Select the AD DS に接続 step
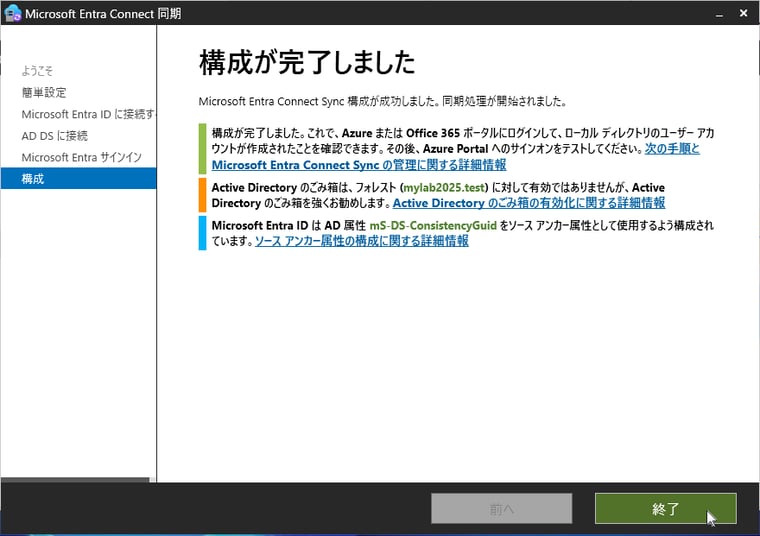Screen dimensions: 760x536 point(55,136)
